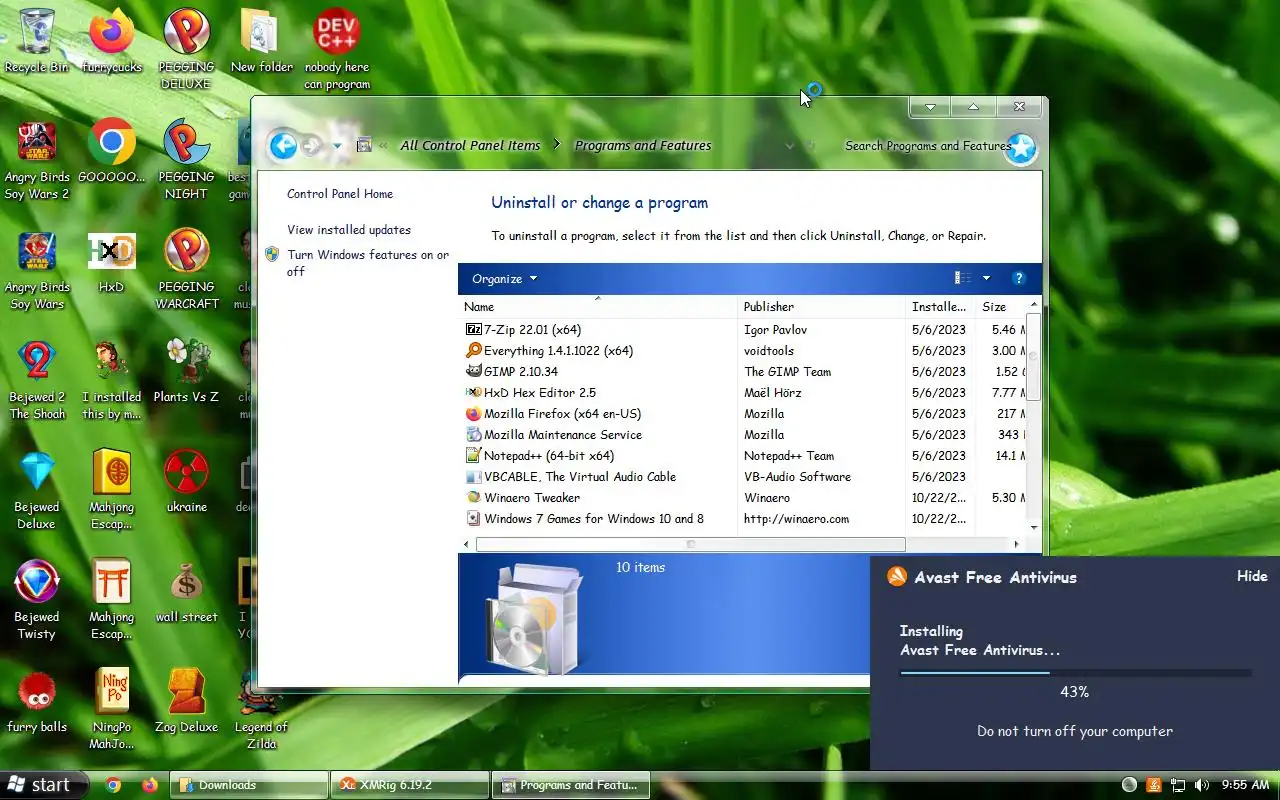Select Everything 1.4.1.1022 (x64) row

pos(744,351)
